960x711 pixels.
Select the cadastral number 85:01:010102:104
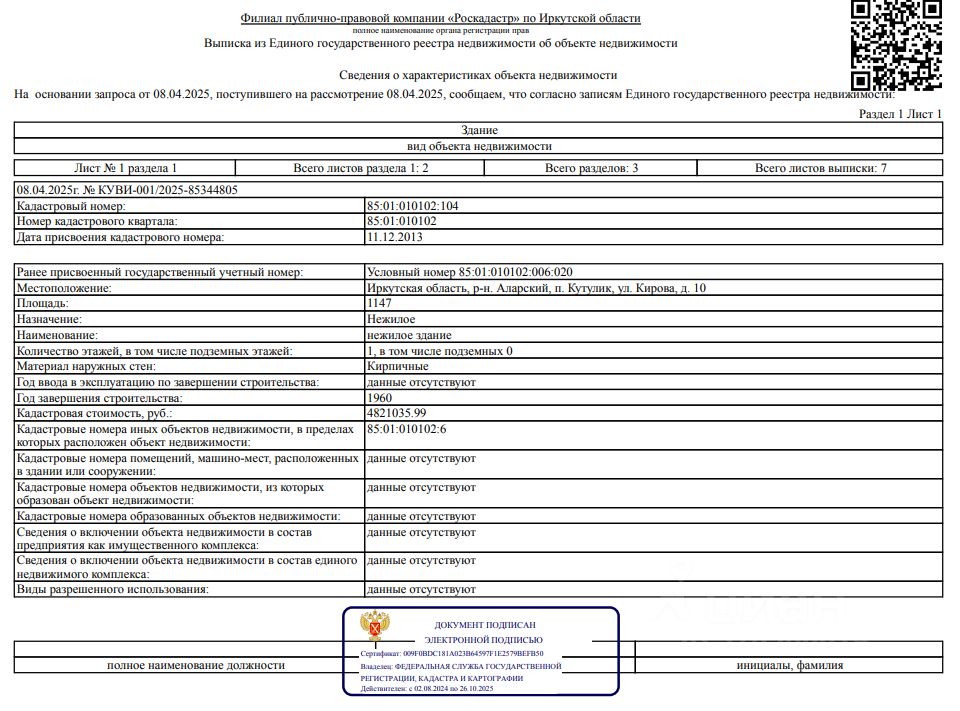[x=413, y=206]
